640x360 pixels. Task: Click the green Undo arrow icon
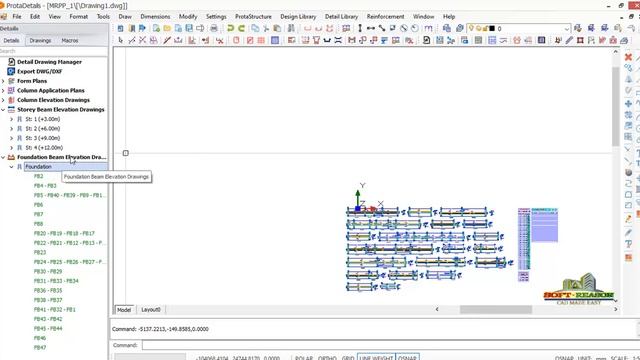click(231, 28)
